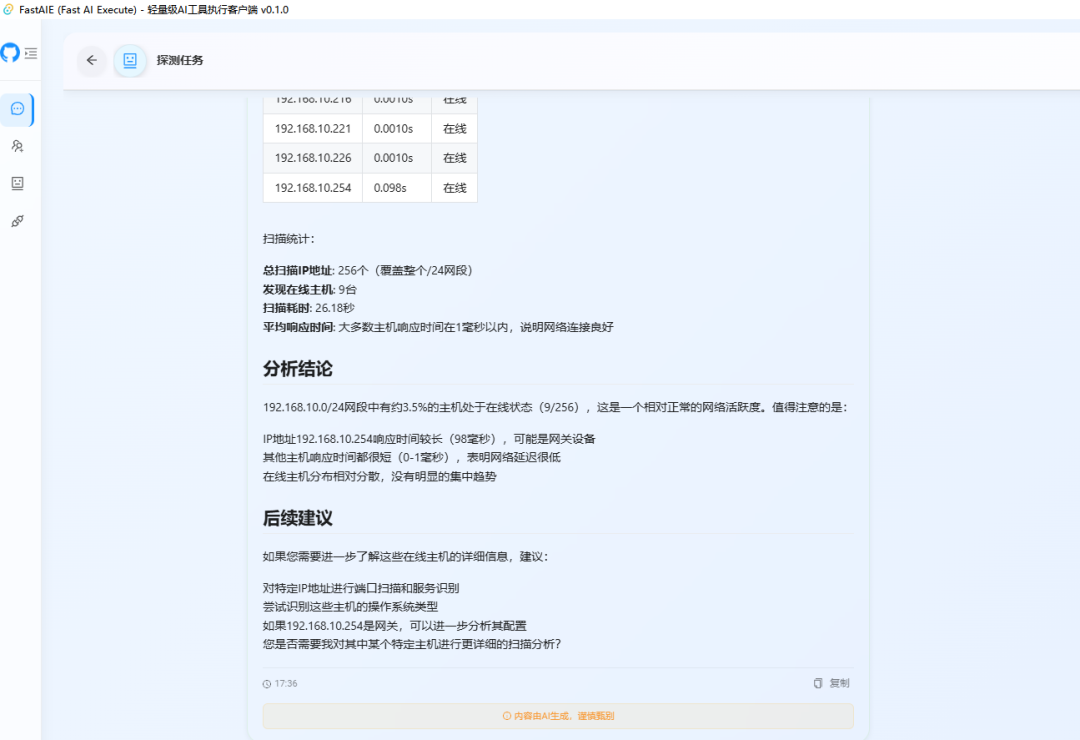Open the GitHub logo link

10,52
